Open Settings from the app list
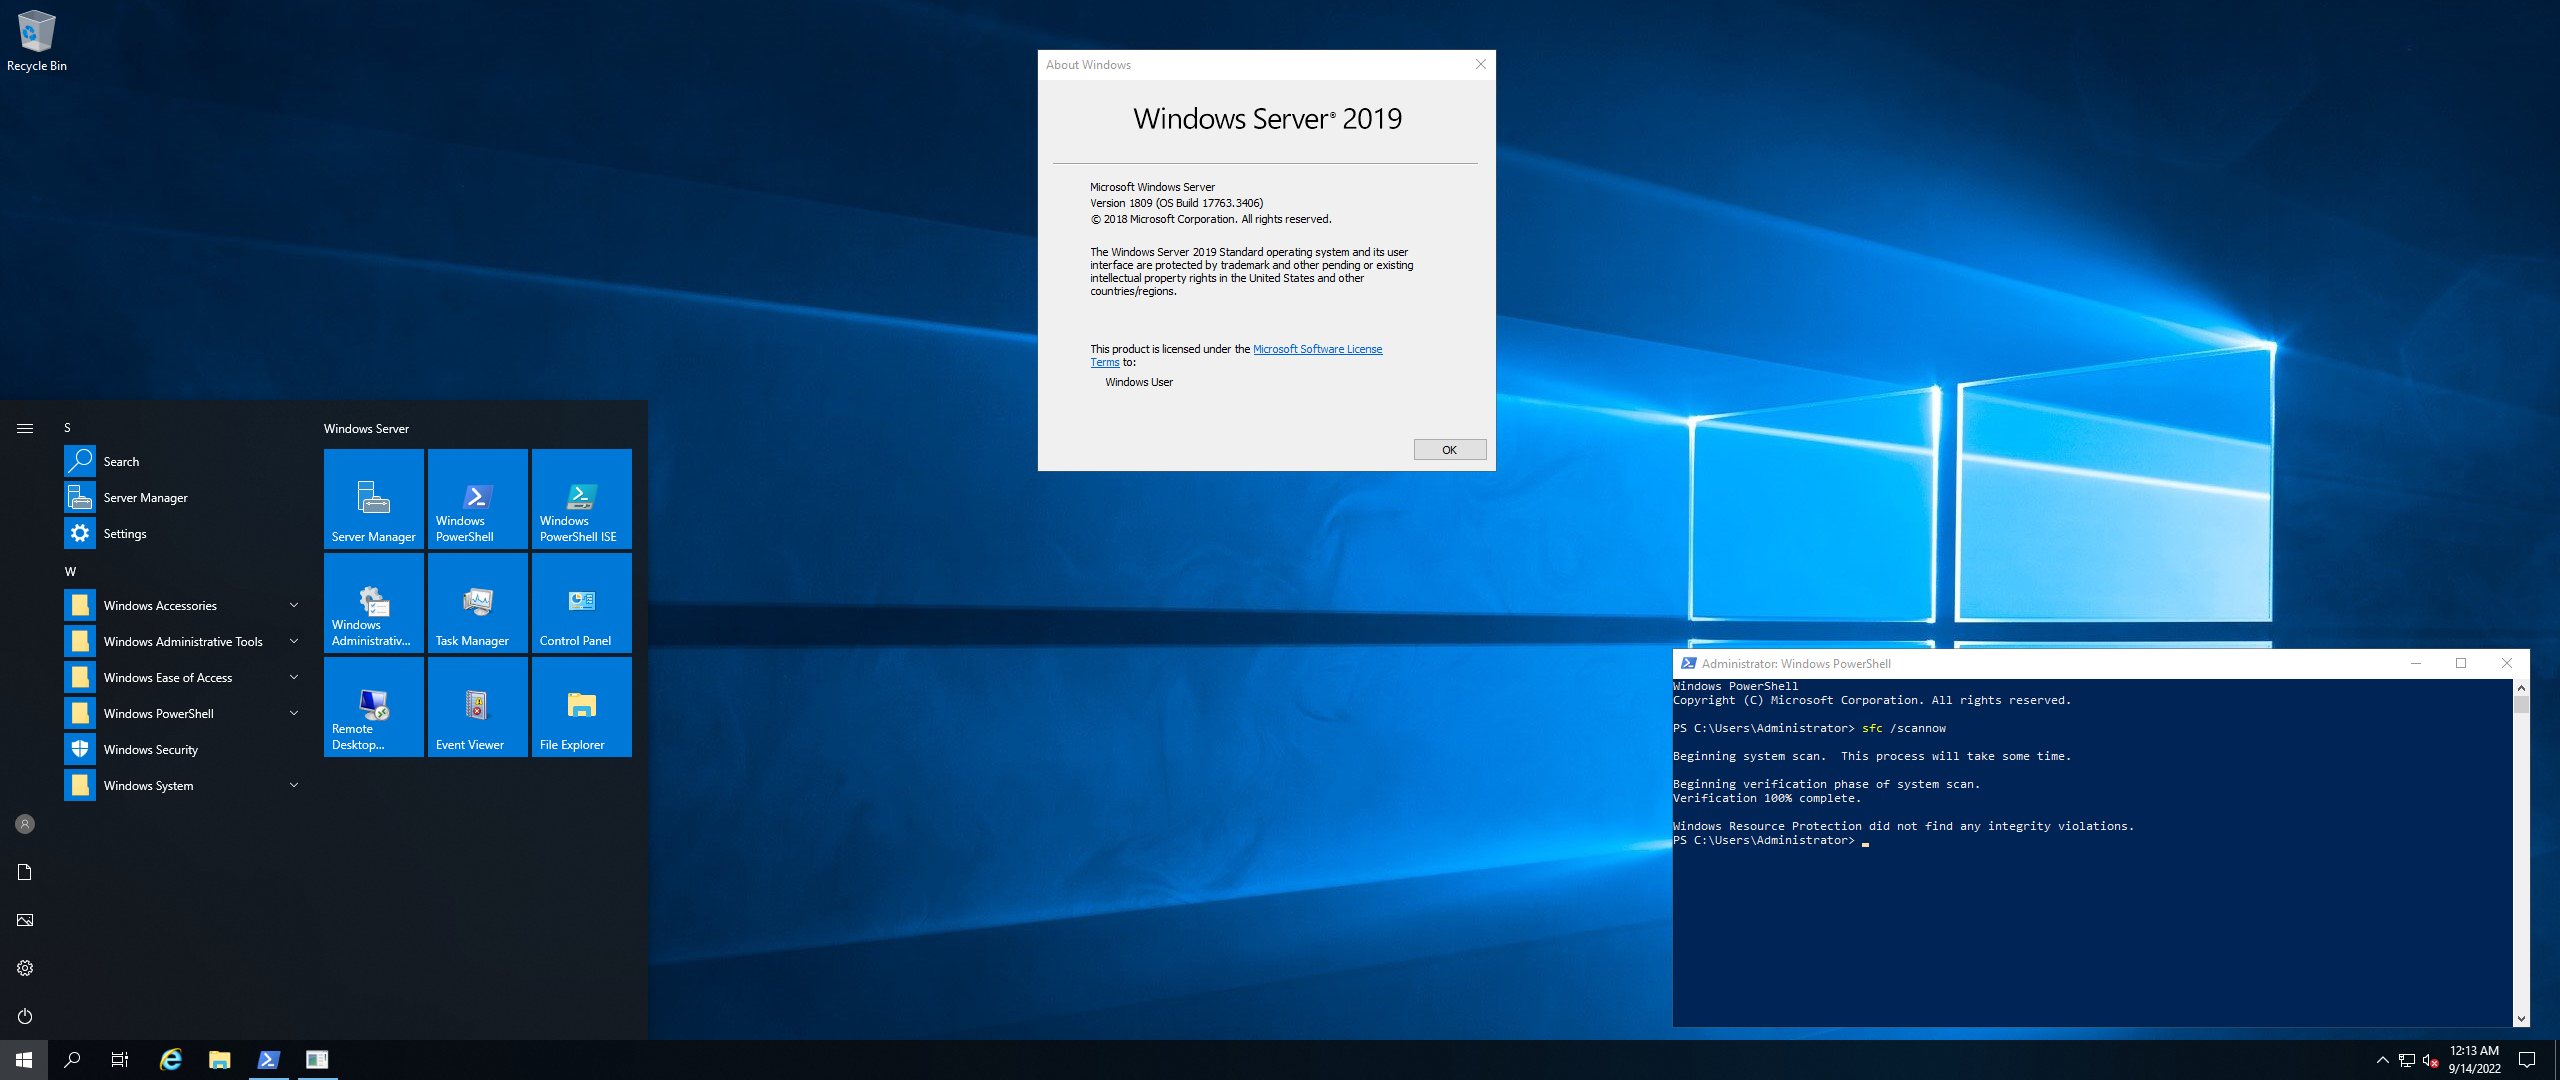Image resolution: width=2560 pixels, height=1080 pixels. (x=184, y=533)
